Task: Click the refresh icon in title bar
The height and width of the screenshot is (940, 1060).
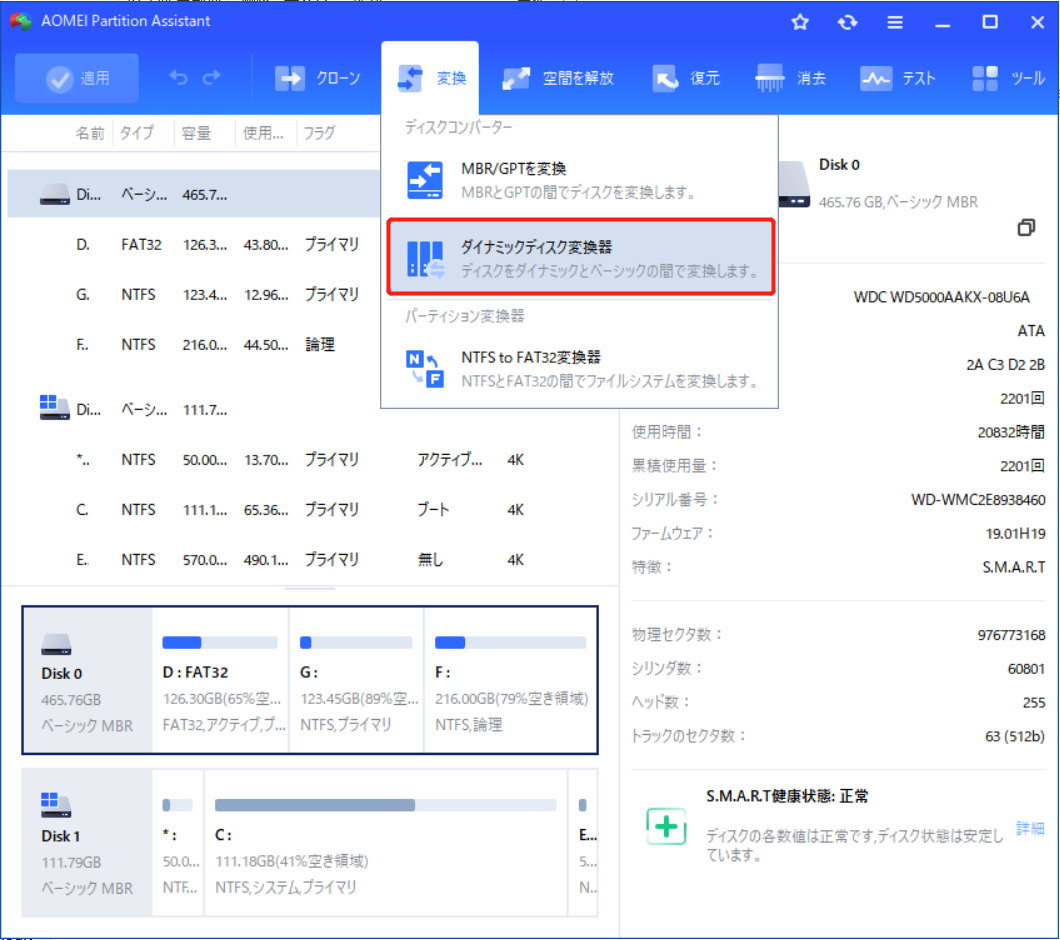Action: click(x=848, y=22)
